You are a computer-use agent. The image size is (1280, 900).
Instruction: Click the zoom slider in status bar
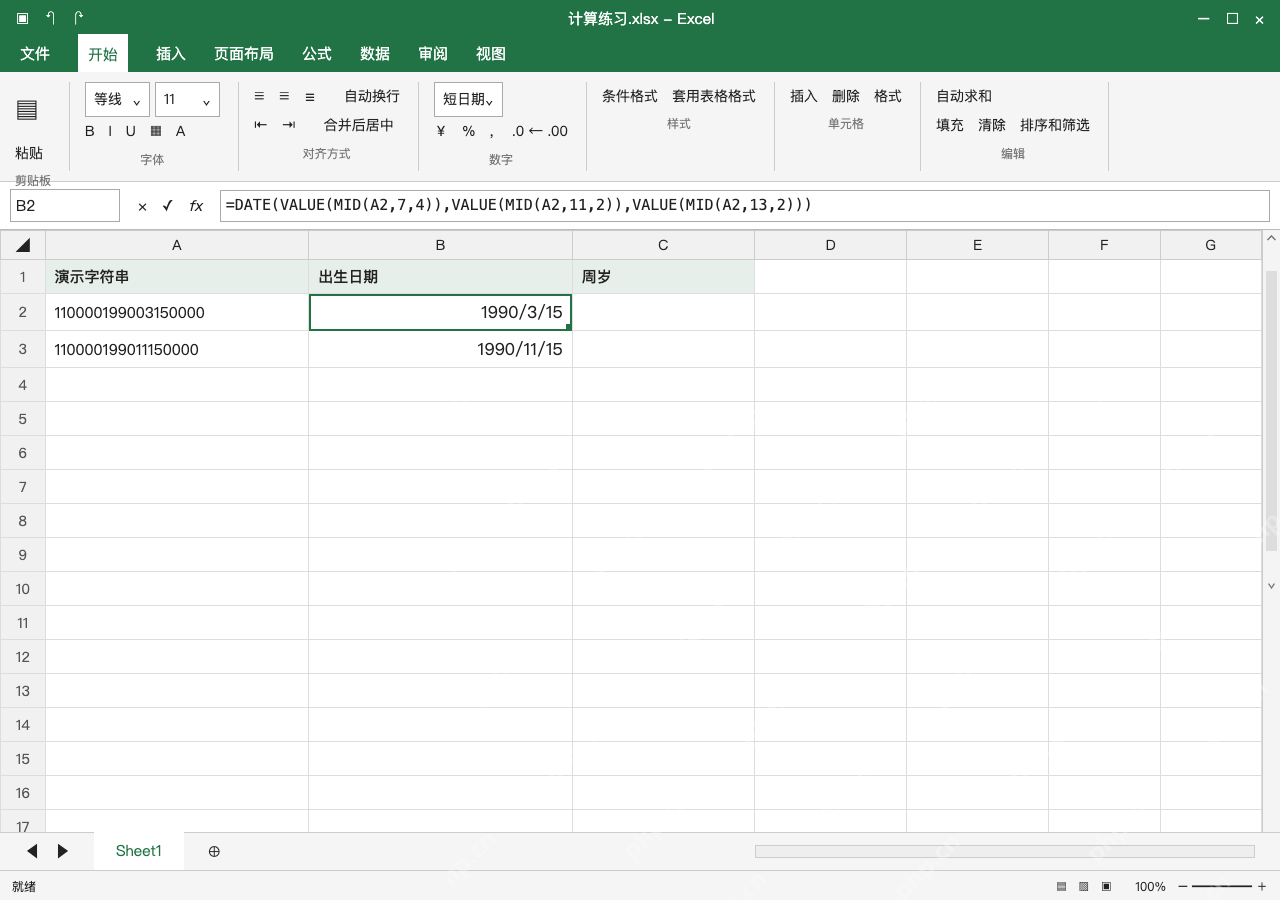tap(1222, 887)
